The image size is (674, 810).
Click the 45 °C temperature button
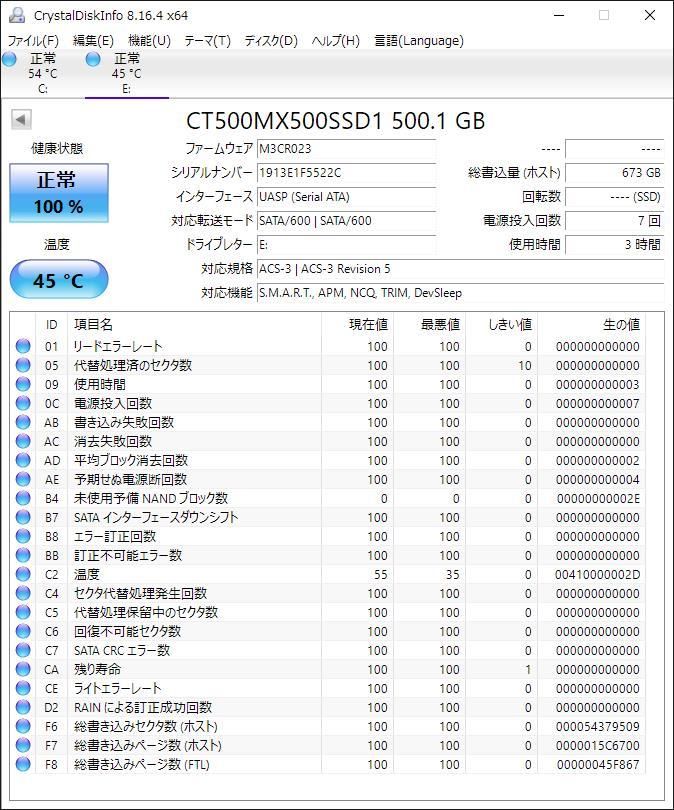[59, 279]
